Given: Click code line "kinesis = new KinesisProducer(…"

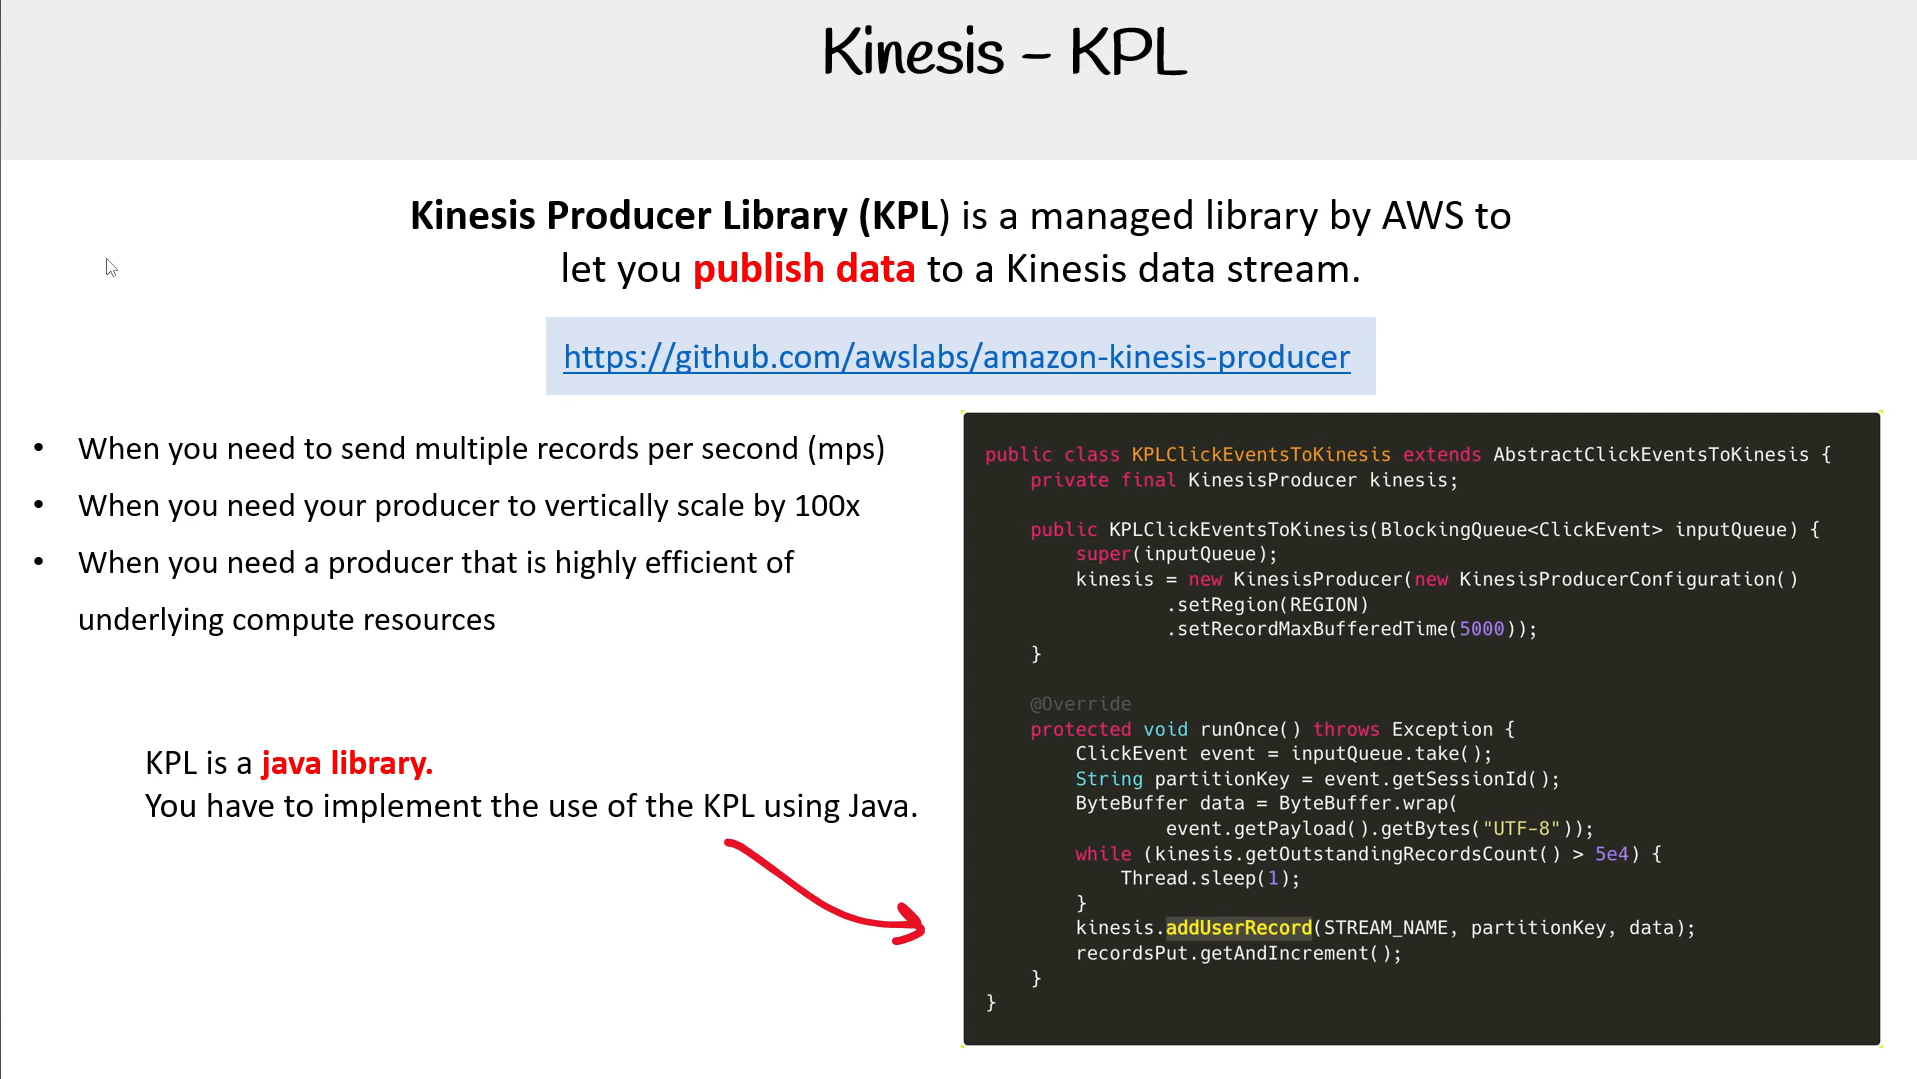Looking at the screenshot, I should click(x=1437, y=579).
